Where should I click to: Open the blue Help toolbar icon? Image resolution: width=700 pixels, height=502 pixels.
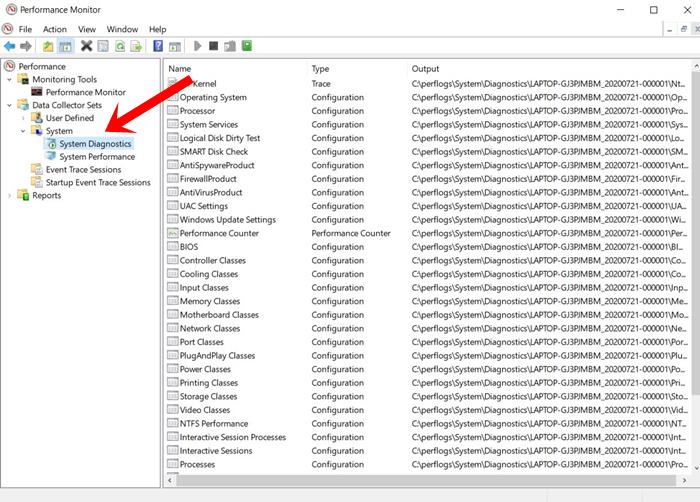click(x=158, y=46)
